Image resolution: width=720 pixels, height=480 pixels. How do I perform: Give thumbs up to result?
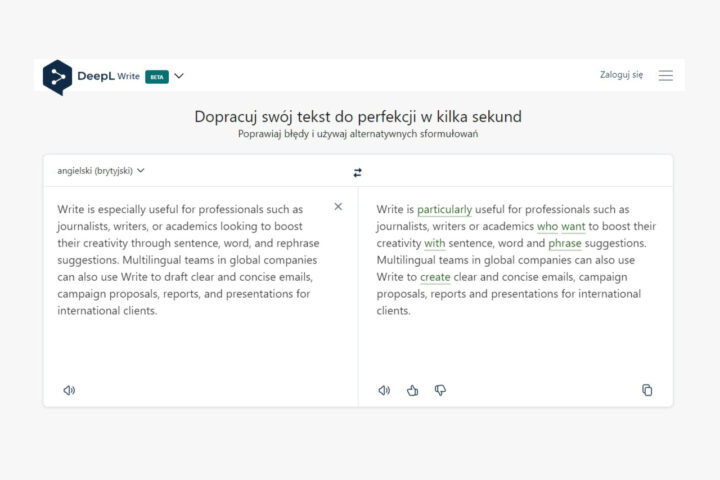pyautogui.click(x=412, y=390)
